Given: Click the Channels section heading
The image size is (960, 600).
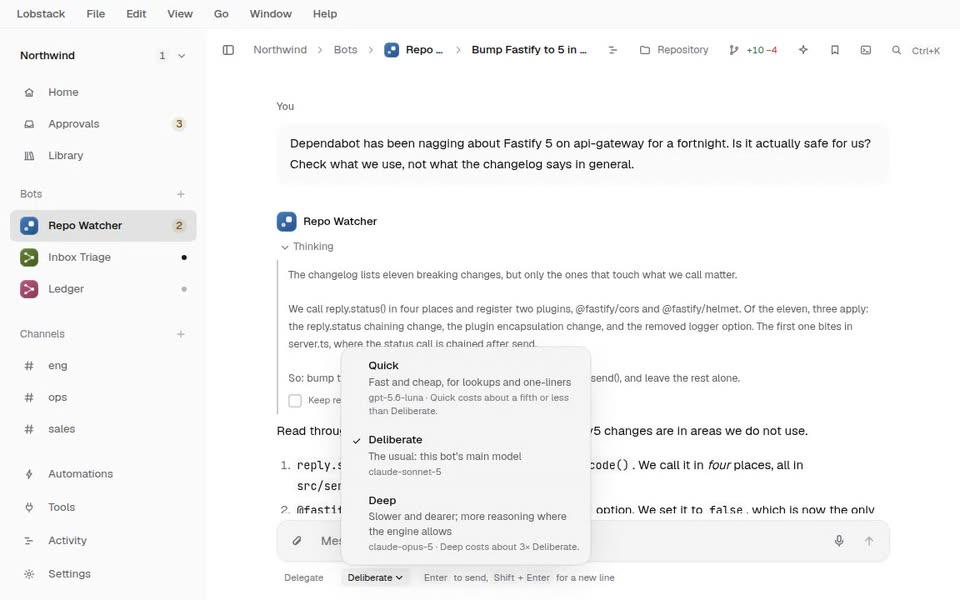Looking at the screenshot, I should [x=42, y=334].
